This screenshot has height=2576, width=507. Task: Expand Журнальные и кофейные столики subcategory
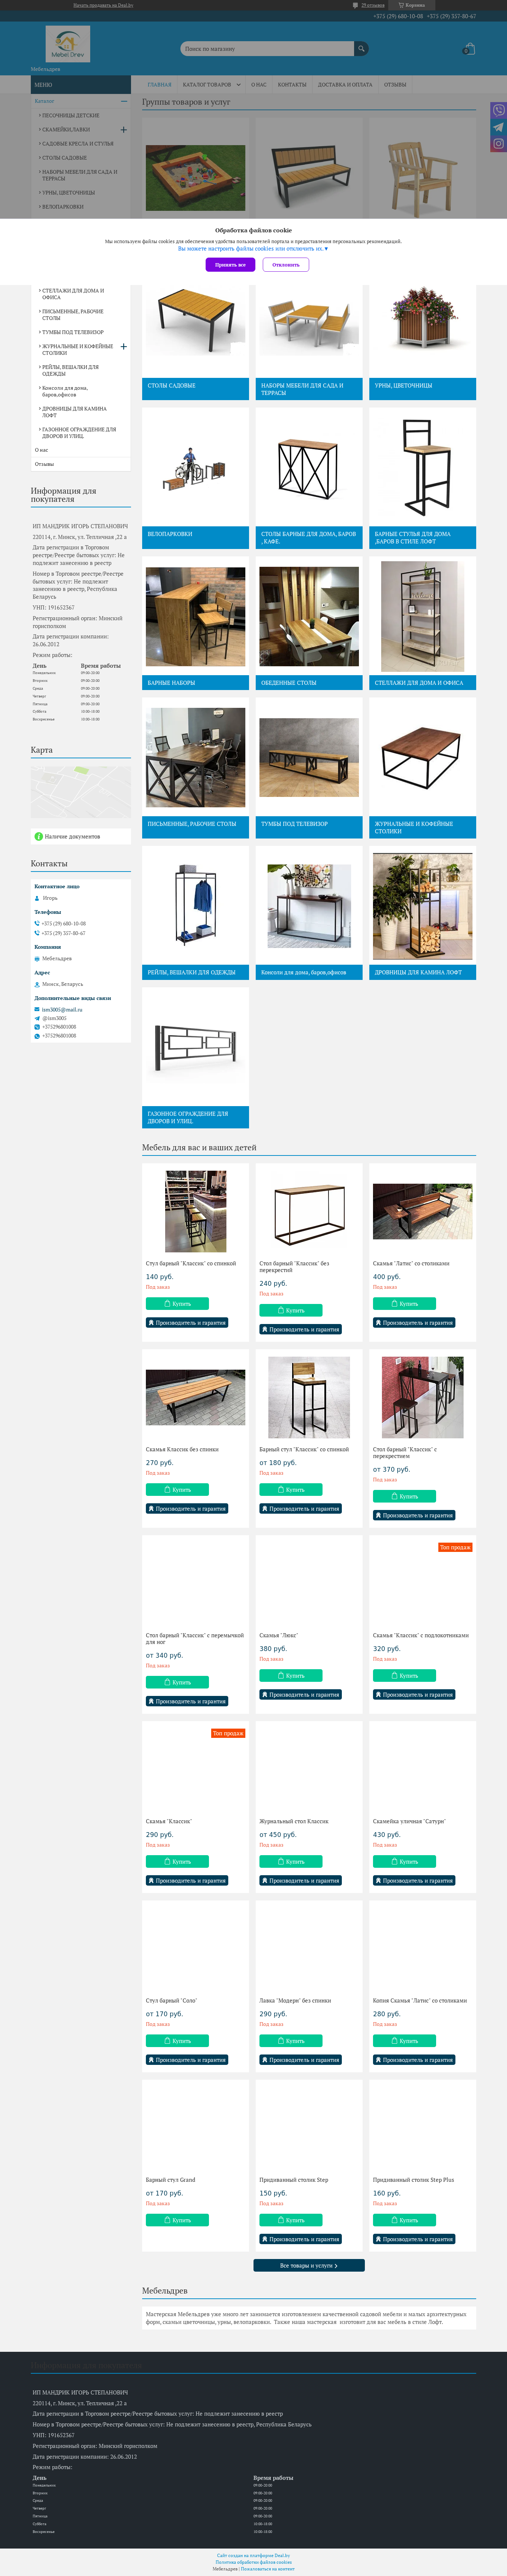click(124, 347)
